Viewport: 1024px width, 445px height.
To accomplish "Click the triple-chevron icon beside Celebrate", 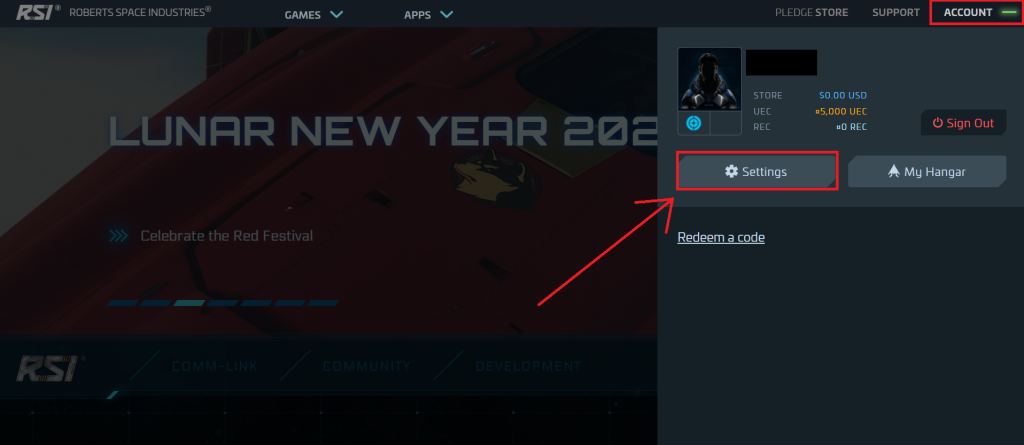I will tap(118, 236).
